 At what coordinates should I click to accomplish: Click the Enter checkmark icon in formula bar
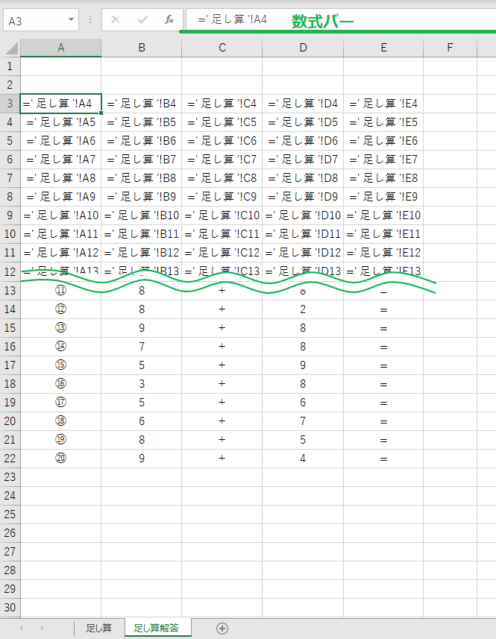[143, 20]
